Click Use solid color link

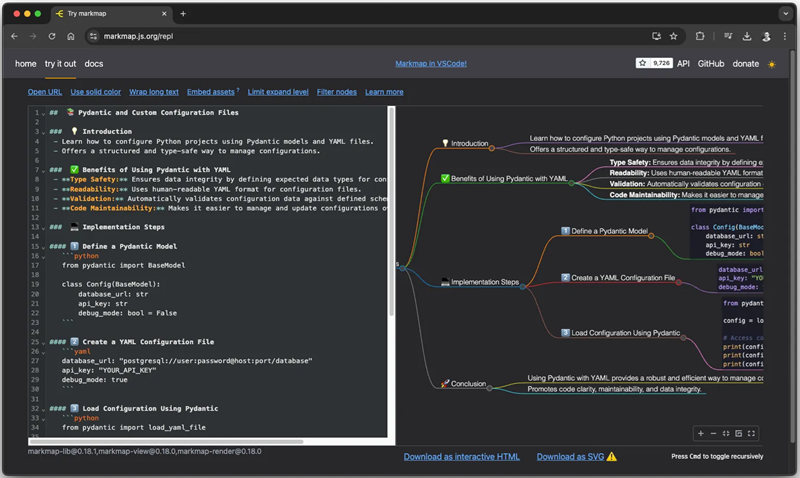[95, 92]
